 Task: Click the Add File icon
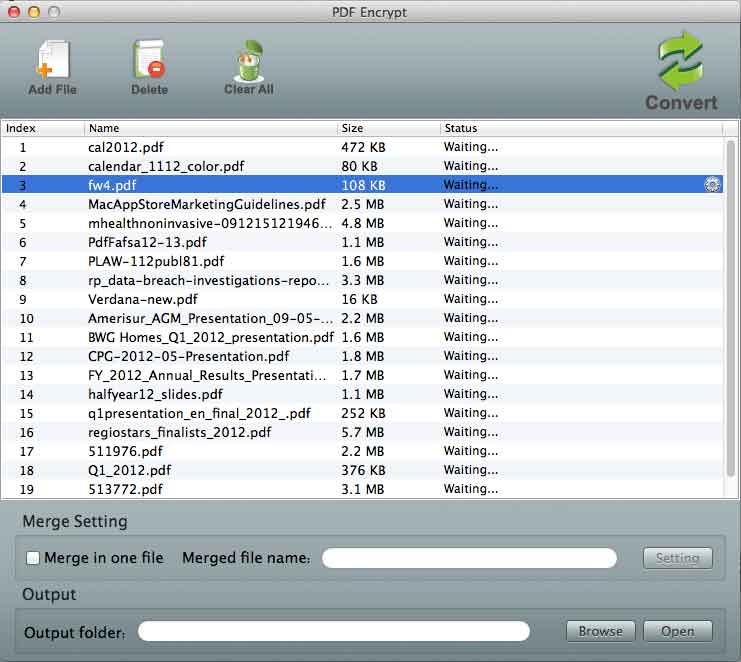[x=52, y=61]
